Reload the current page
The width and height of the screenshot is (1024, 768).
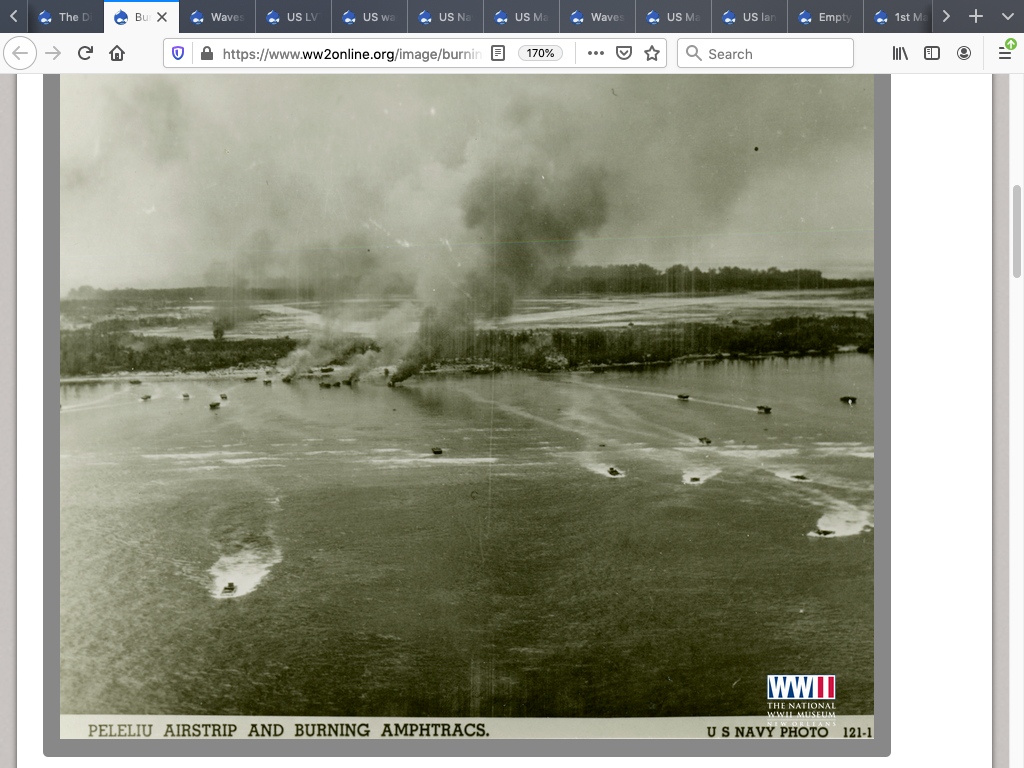85,54
